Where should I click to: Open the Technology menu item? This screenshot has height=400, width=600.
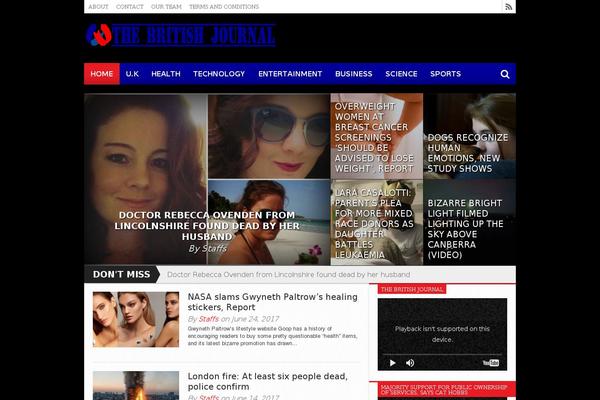point(219,74)
